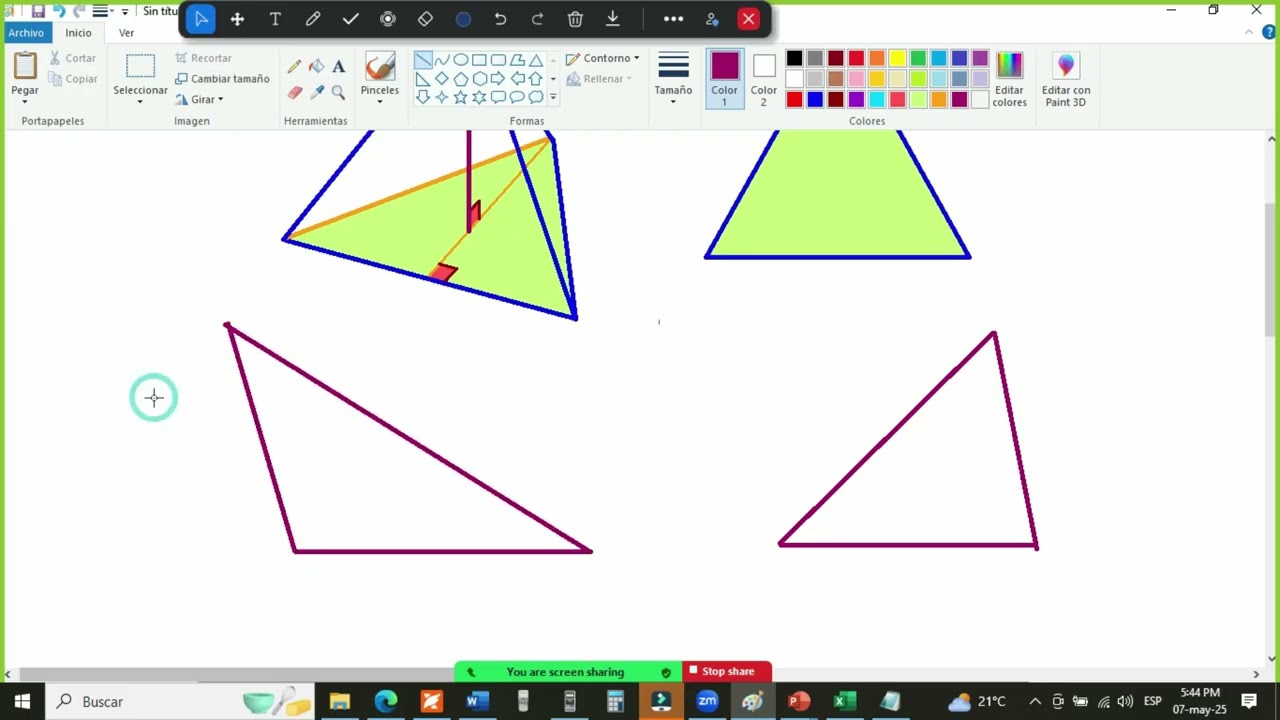Viewport: 1280px width, 720px height.
Task: Select the Five-point star shape
Action: tap(461, 97)
